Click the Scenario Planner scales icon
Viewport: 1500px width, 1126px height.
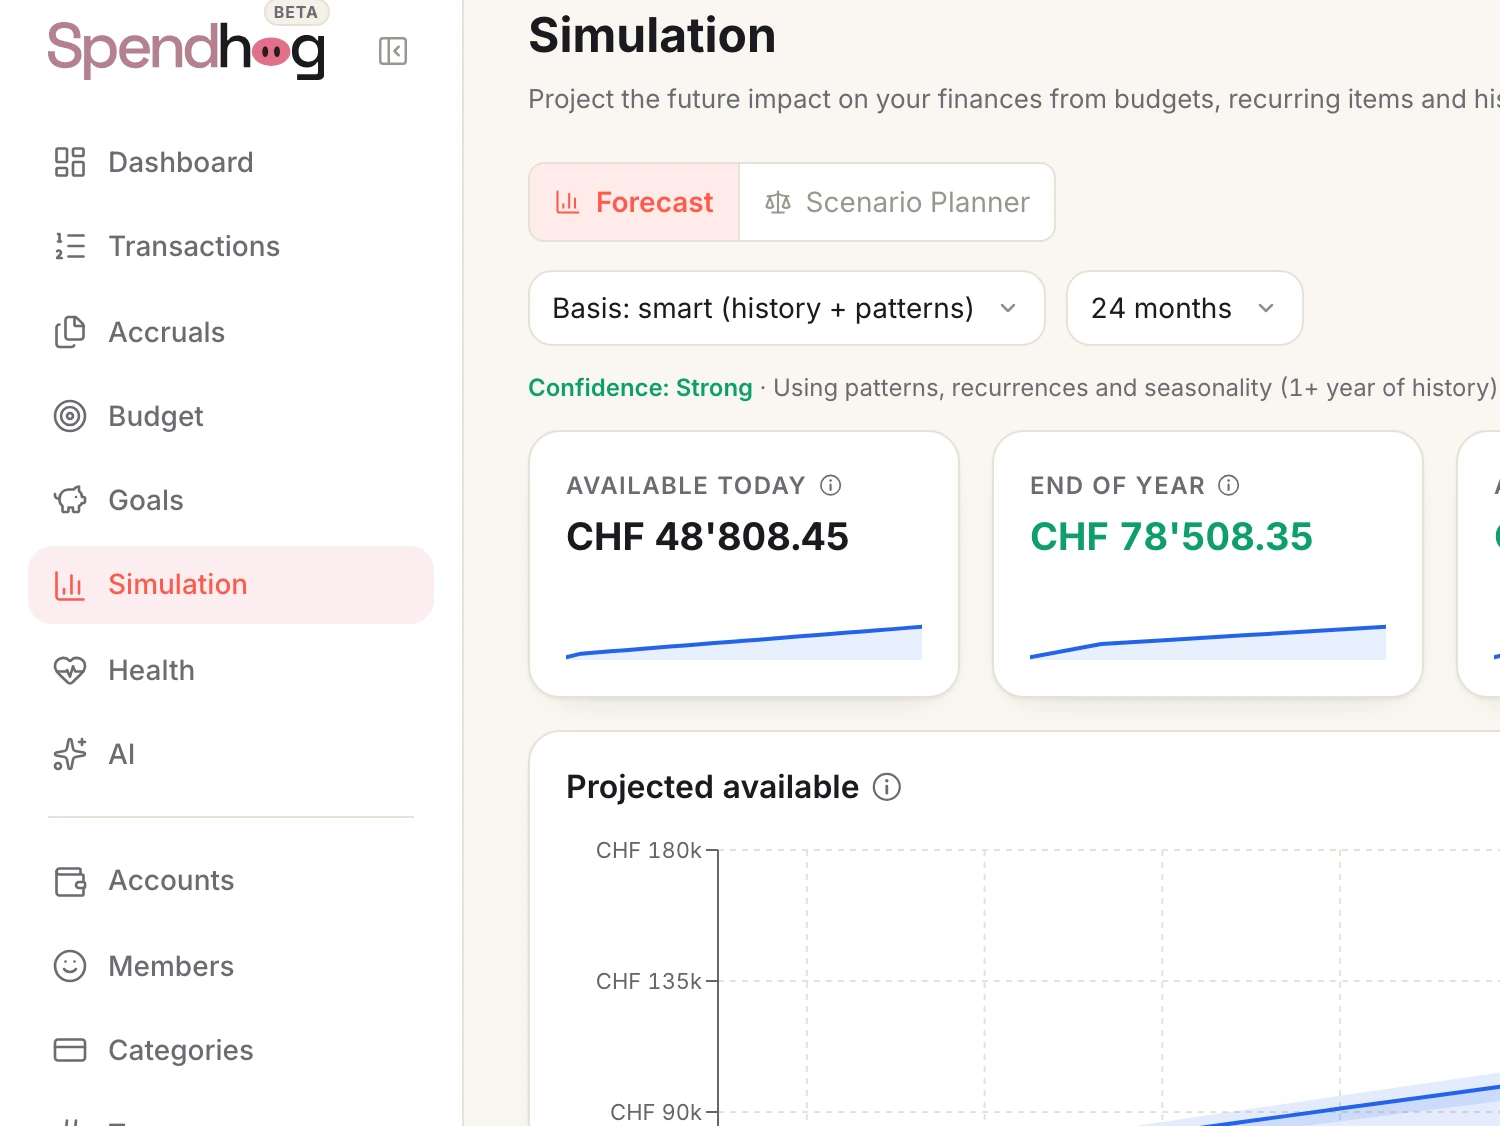(778, 202)
